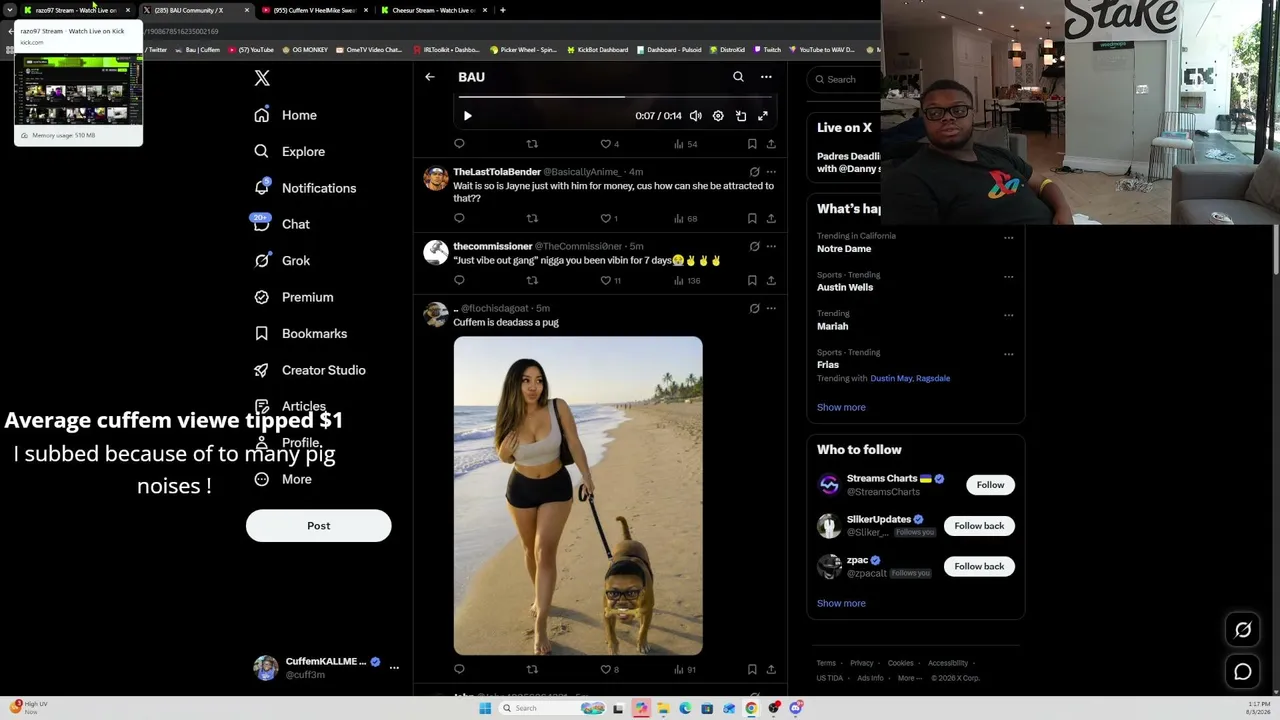Open the Windows Start menu

[x=485, y=709]
